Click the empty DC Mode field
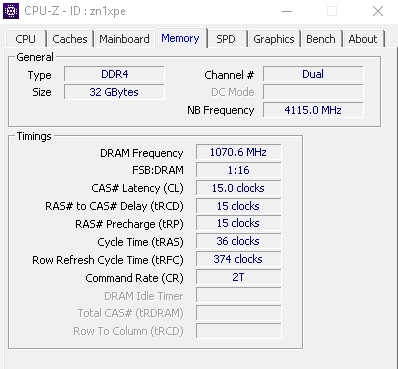The image size is (398, 369). coord(313,92)
